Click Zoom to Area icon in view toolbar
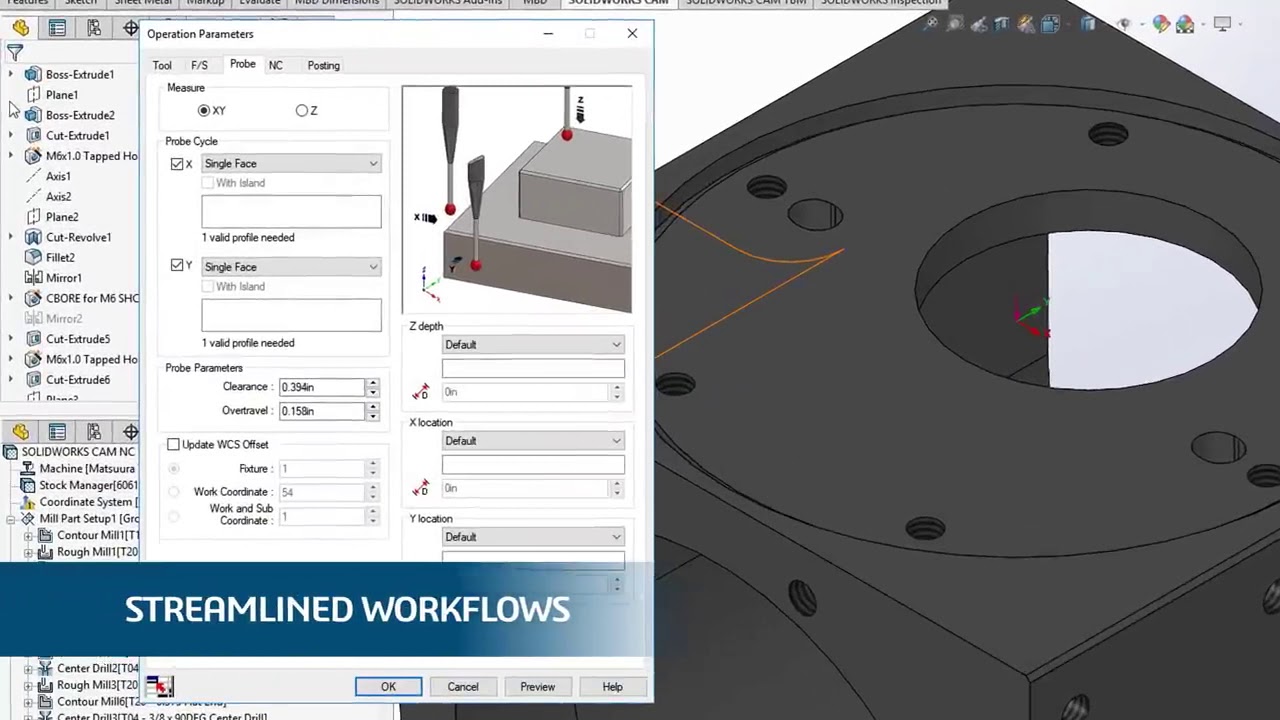This screenshot has height=720, width=1280. (955, 24)
